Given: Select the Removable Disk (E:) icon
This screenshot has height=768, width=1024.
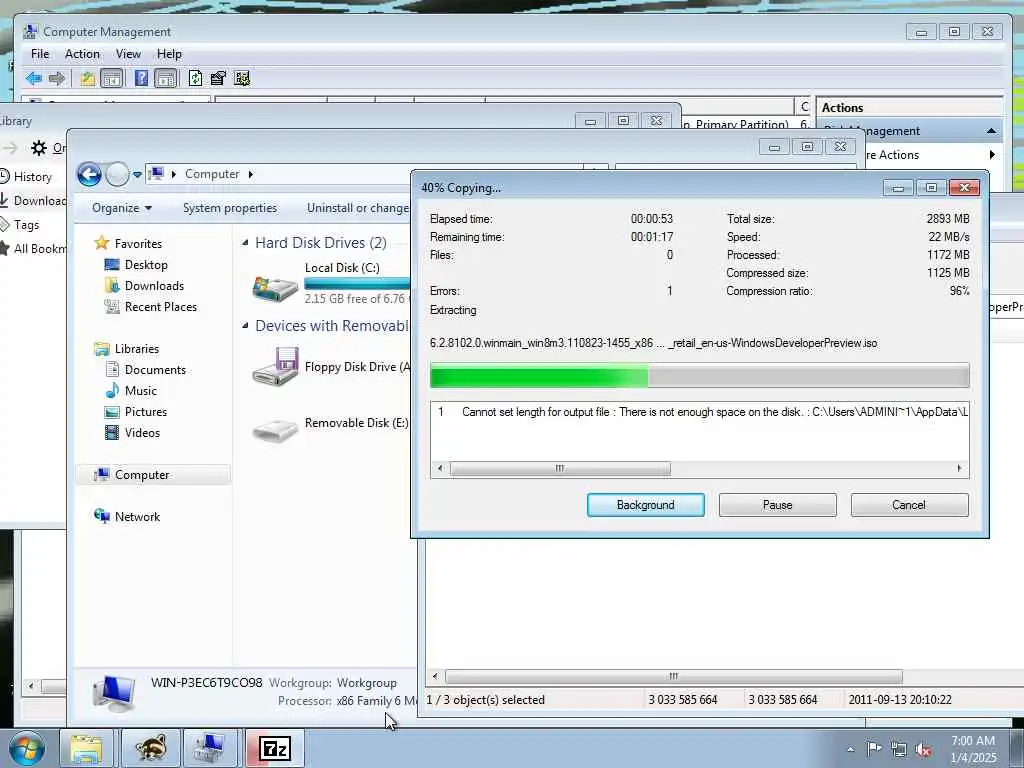Looking at the screenshot, I should 276,430.
